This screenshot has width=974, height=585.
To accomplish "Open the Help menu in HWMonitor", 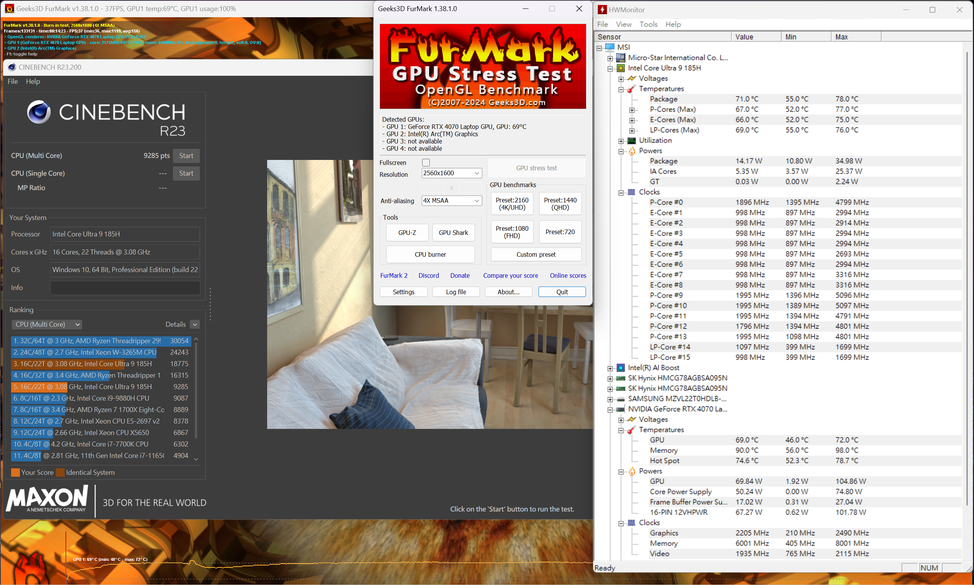I will pyautogui.click(x=673, y=24).
